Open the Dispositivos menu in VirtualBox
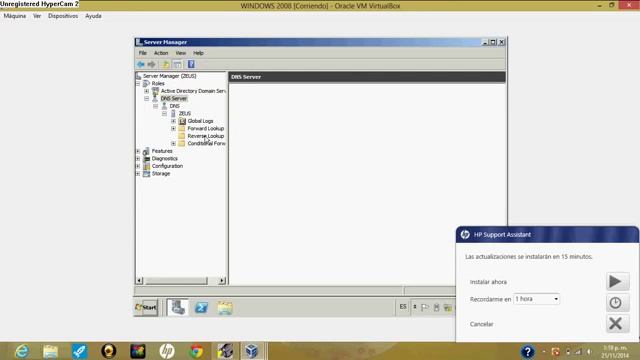Viewport: 640px width, 360px height. [x=63, y=16]
